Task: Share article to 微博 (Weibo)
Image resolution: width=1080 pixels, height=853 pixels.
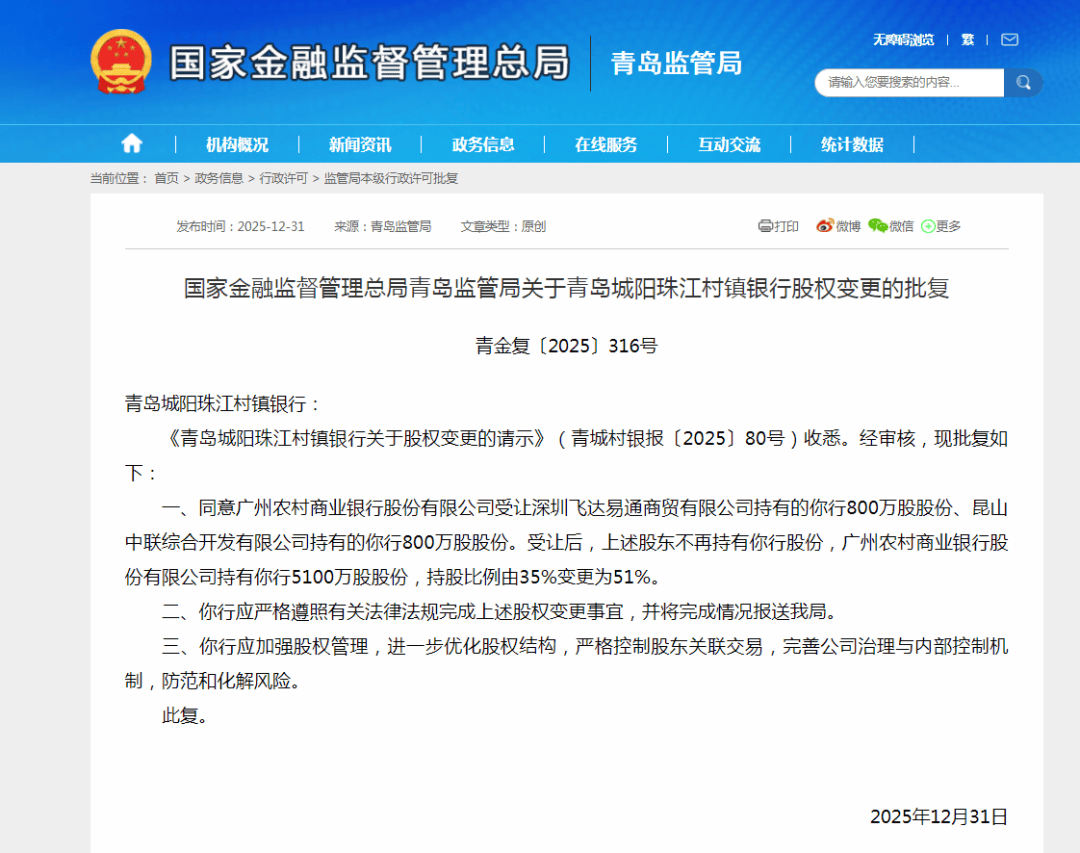Action: (x=838, y=226)
